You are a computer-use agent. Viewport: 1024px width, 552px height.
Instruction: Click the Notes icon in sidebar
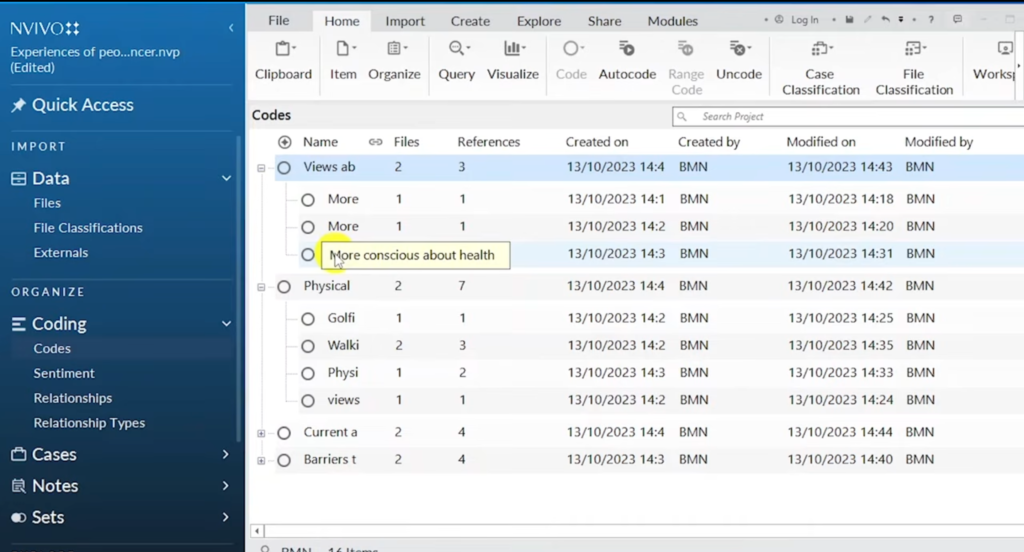[x=18, y=485]
